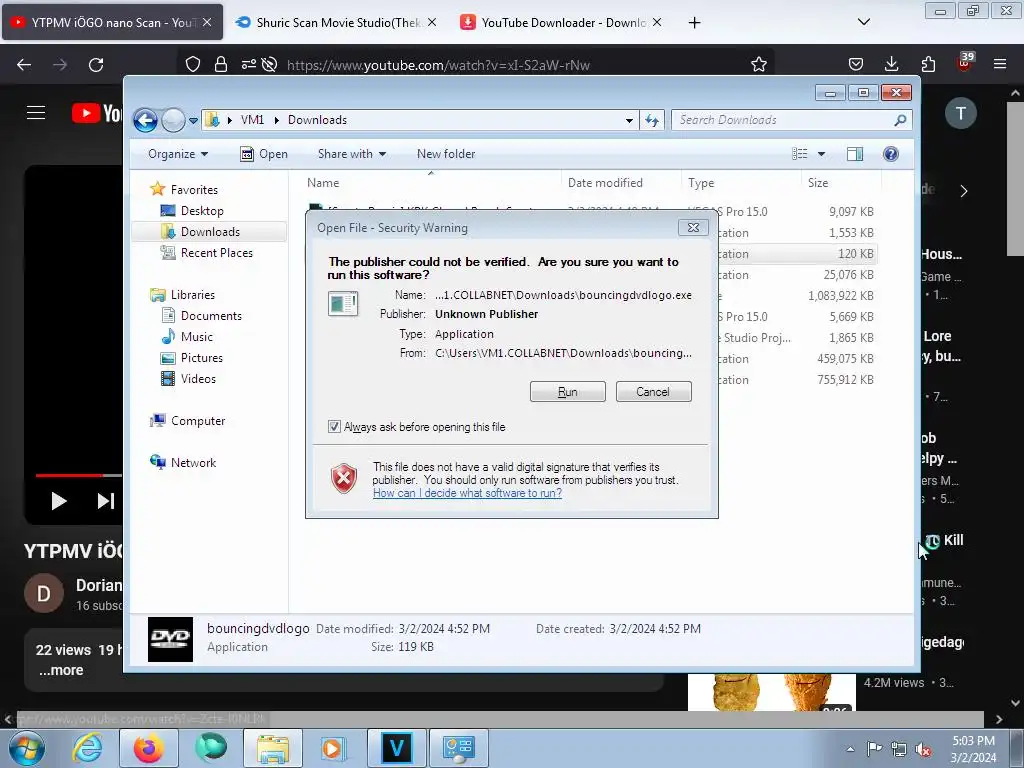Switch to Shuric Scan Movie Studio tab
The image size is (1024, 768).
(x=337, y=22)
